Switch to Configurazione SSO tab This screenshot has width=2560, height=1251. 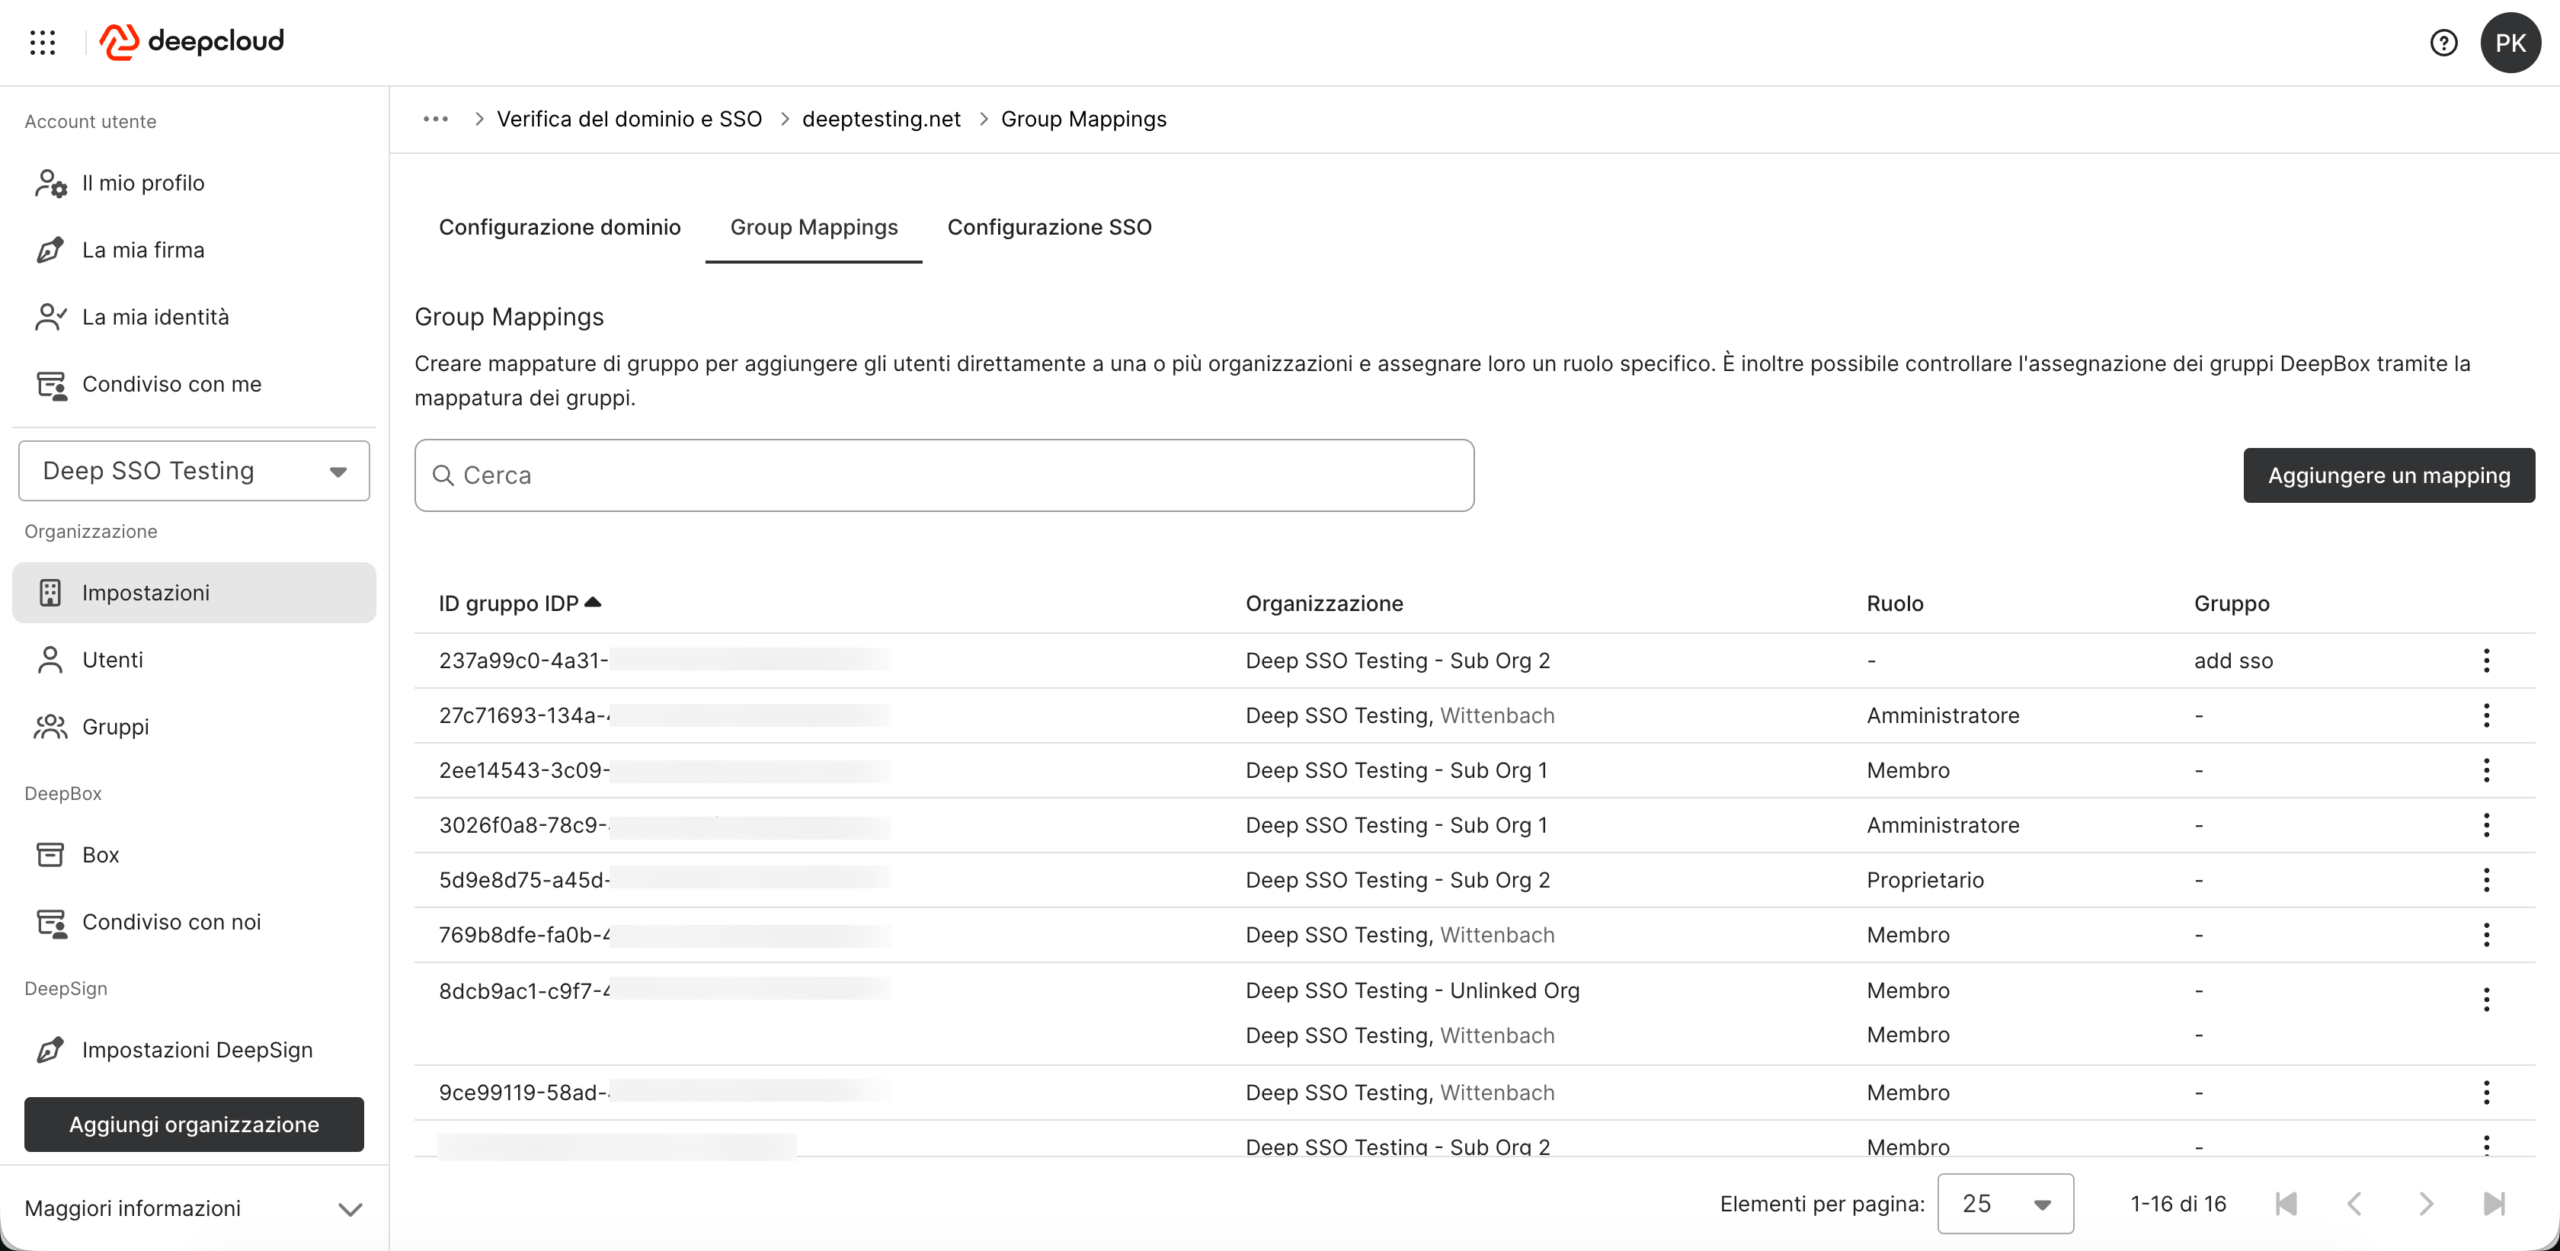(1049, 227)
